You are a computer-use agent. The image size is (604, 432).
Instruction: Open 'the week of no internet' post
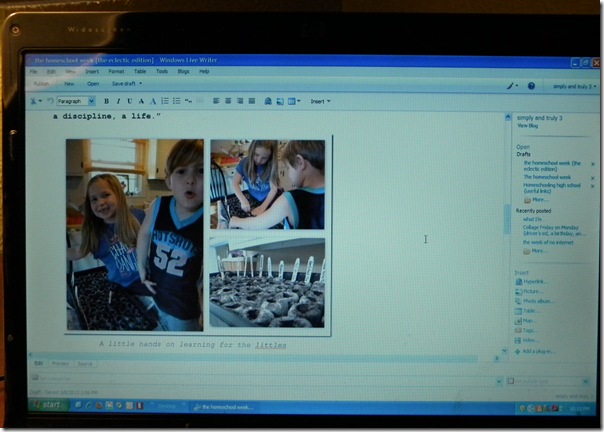click(x=548, y=242)
